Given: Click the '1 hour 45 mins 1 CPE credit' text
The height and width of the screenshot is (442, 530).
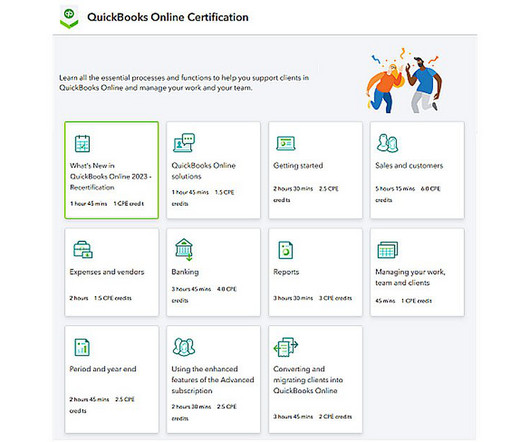Looking at the screenshot, I should pyautogui.click(x=107, y=203).
